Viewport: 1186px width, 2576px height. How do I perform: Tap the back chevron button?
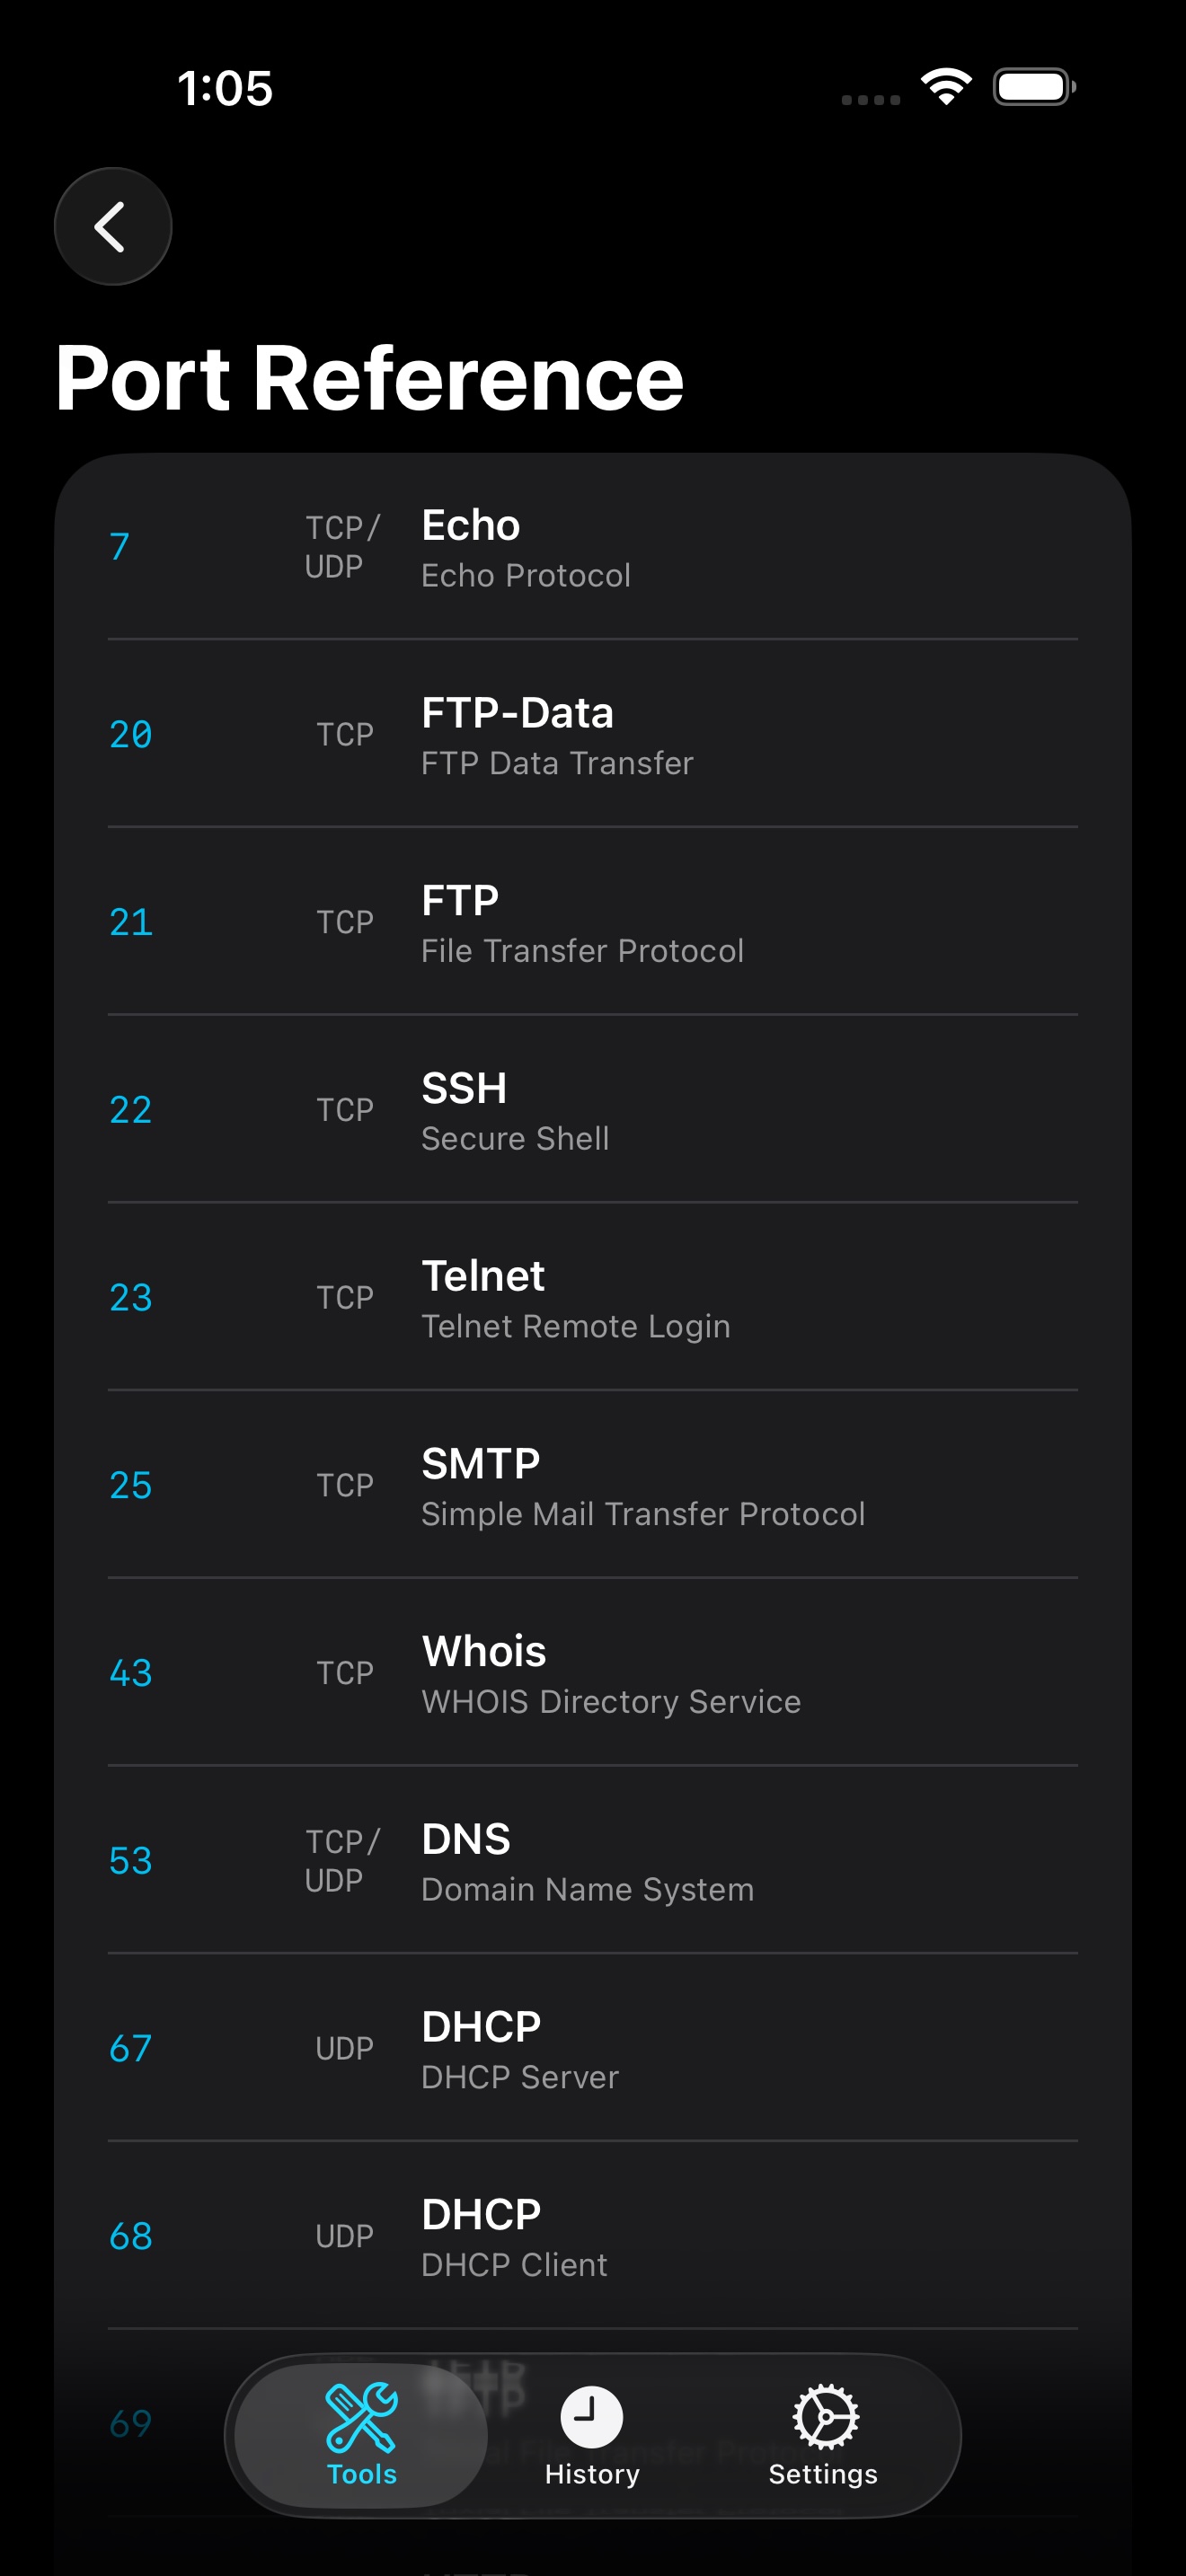tap(112, 226)
